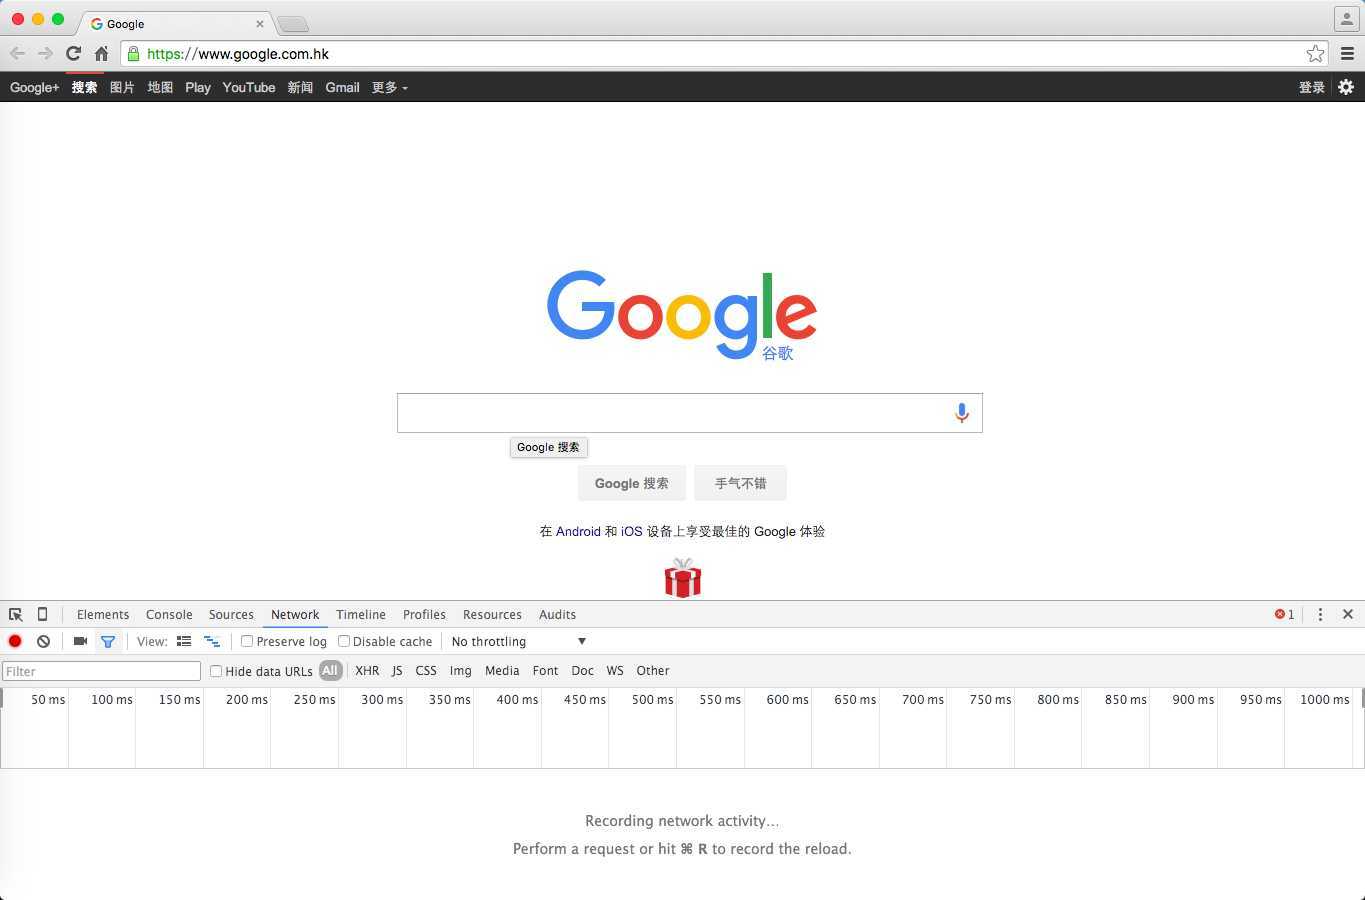Image resolution: width=1365 pixels, height=900 pixels.
Task: Select the Network tab
Action: click(x=295, y=614)
